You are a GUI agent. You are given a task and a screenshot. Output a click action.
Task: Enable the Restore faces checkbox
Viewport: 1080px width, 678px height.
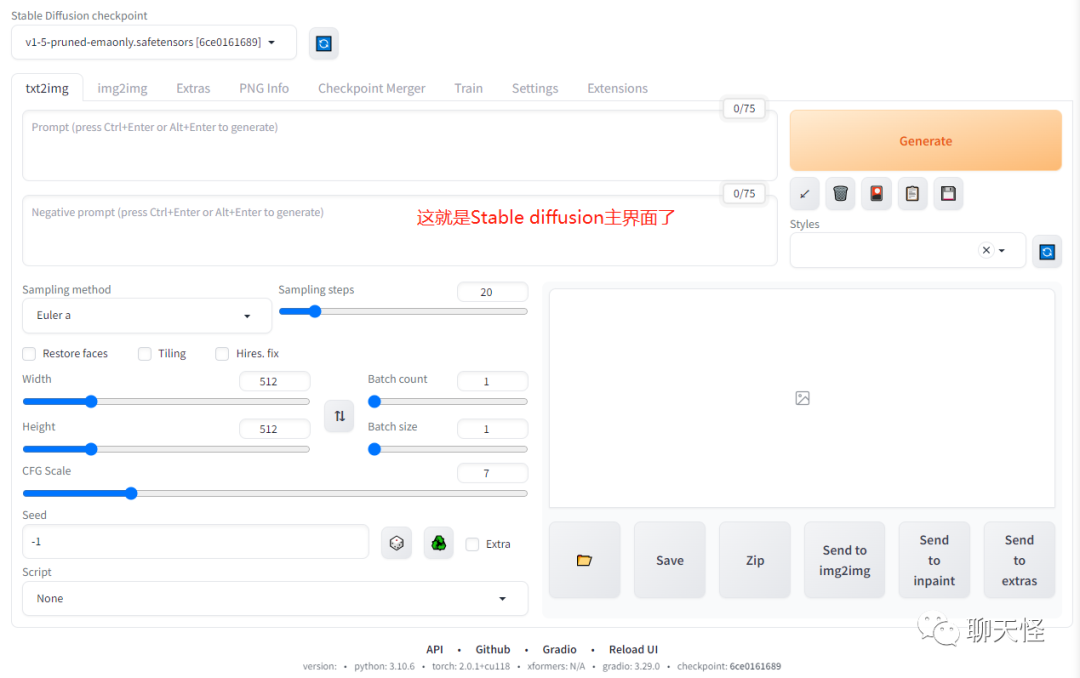pos(29,353)
